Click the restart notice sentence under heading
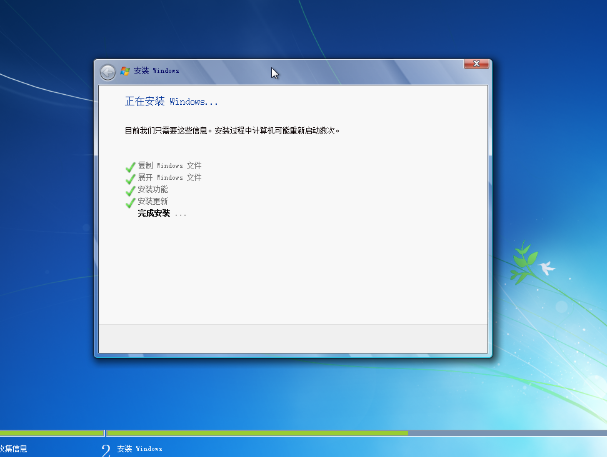The width and height of the screenshot is (607, 457). [239, 130]
